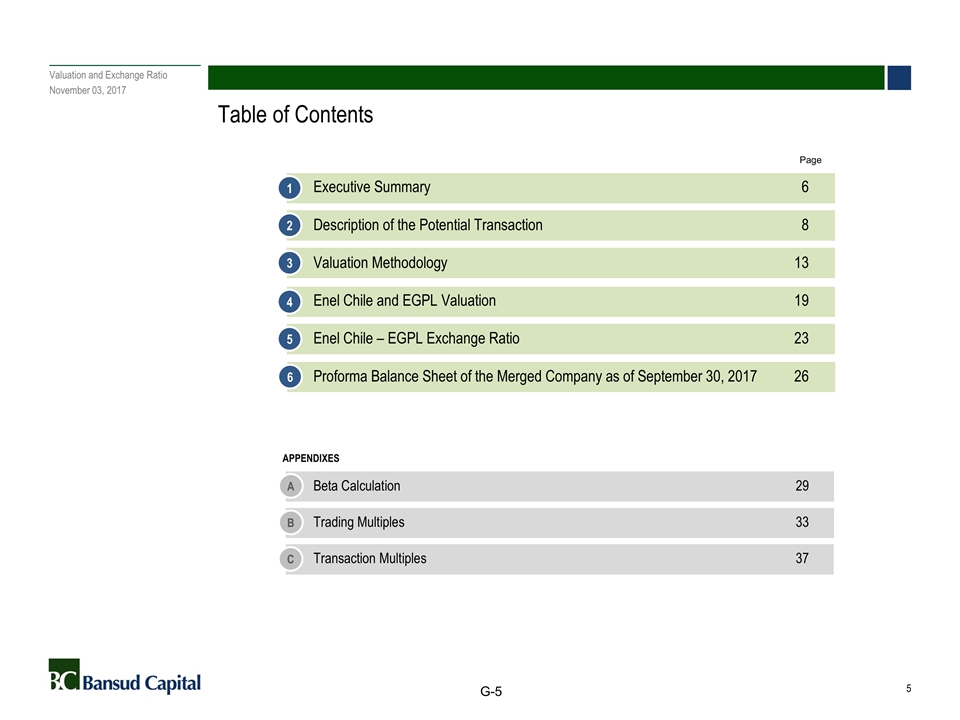Click the number 1 circle badge
Viewport: 960px width, 720px height.
coord(290,188)
